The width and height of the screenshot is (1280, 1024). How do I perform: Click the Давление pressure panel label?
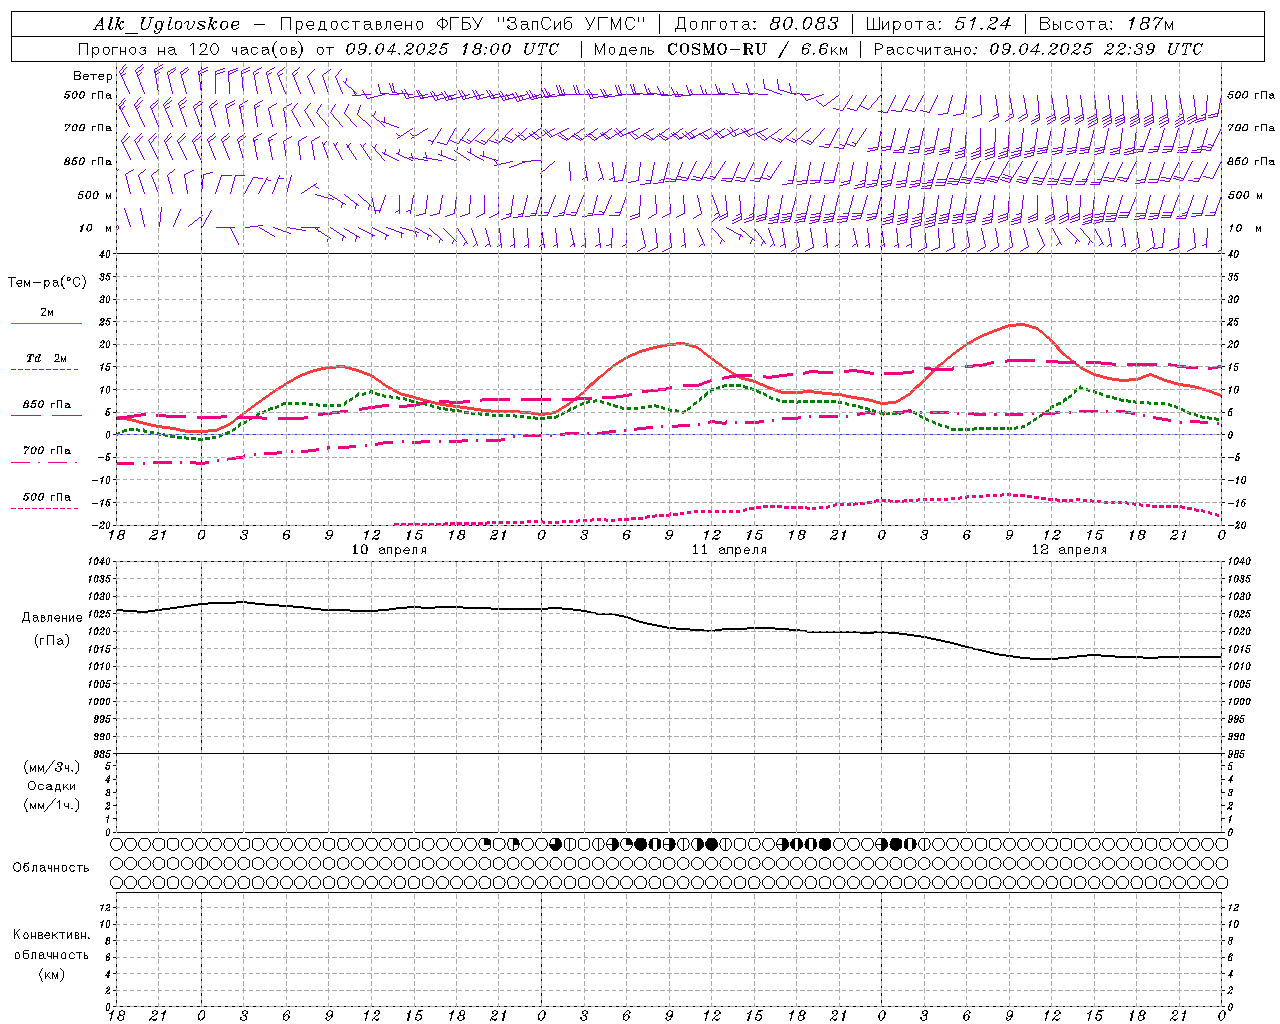[52, 618]
